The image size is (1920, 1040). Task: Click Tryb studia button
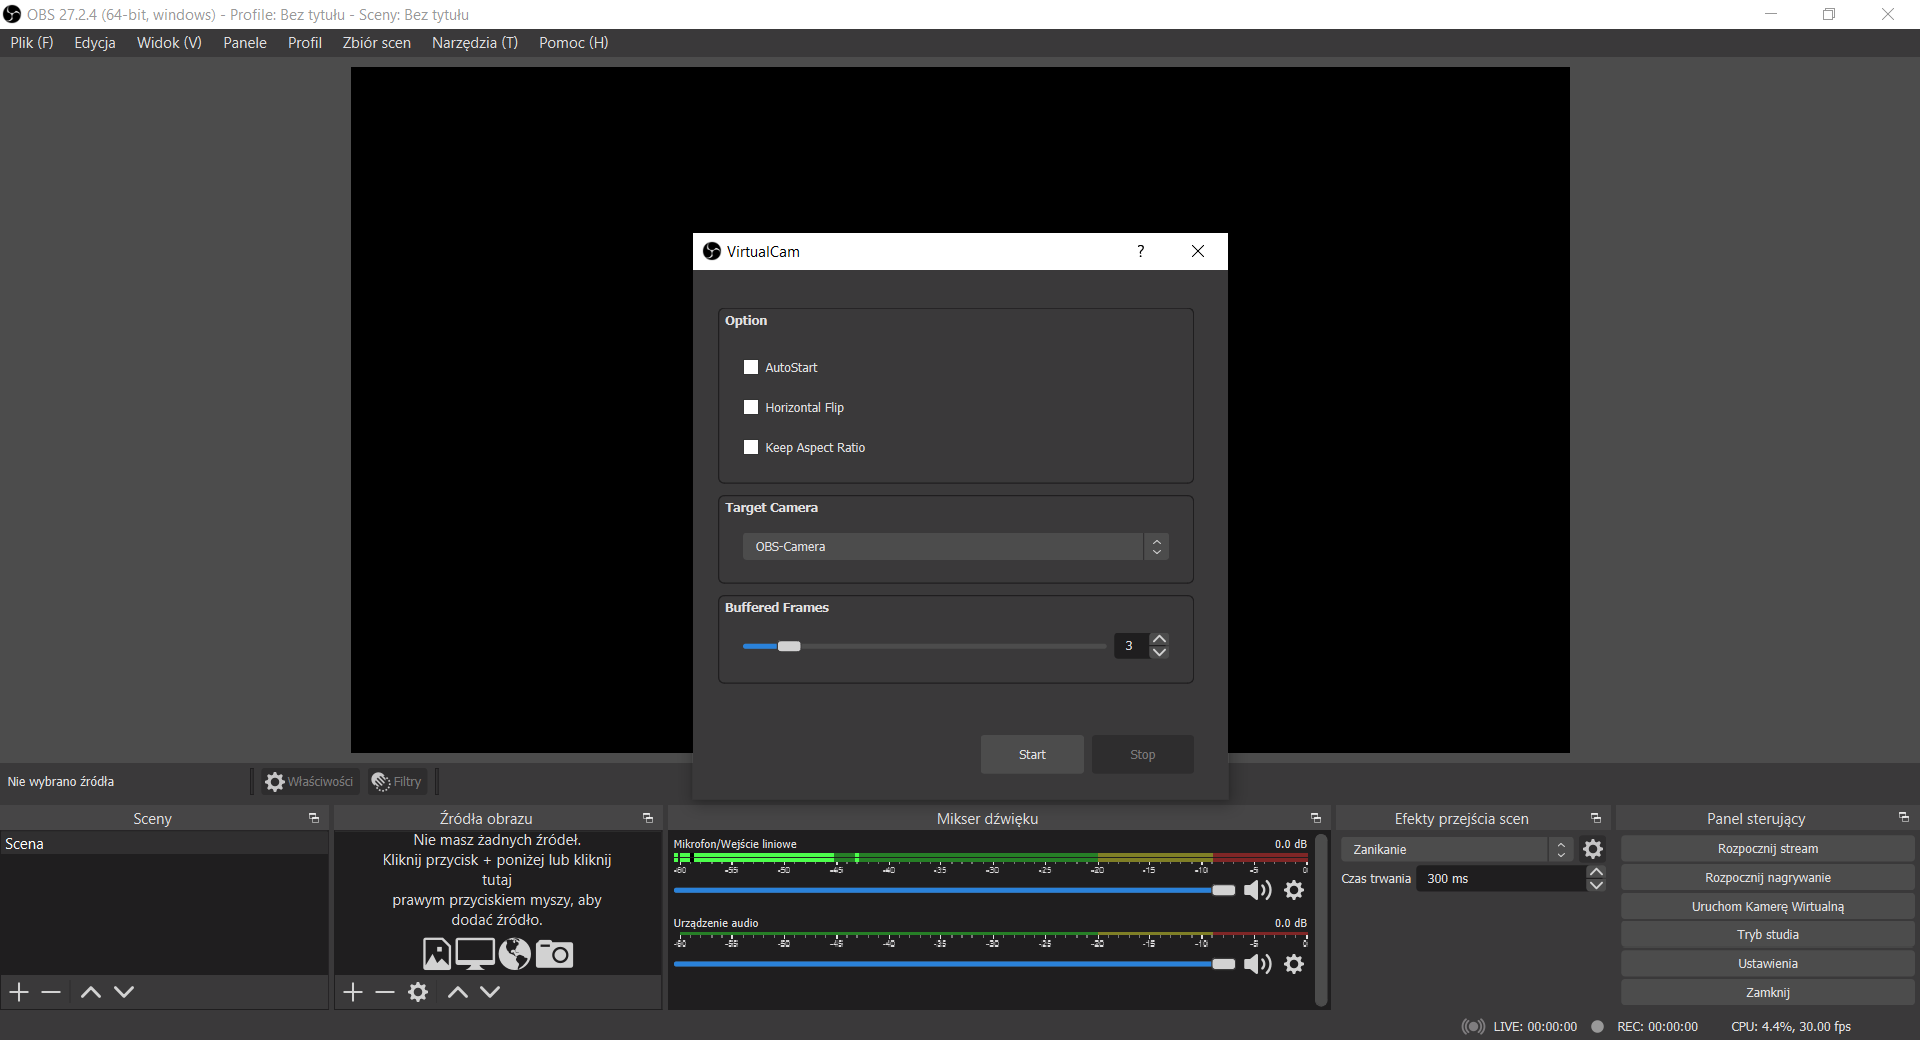(1768, 935)
